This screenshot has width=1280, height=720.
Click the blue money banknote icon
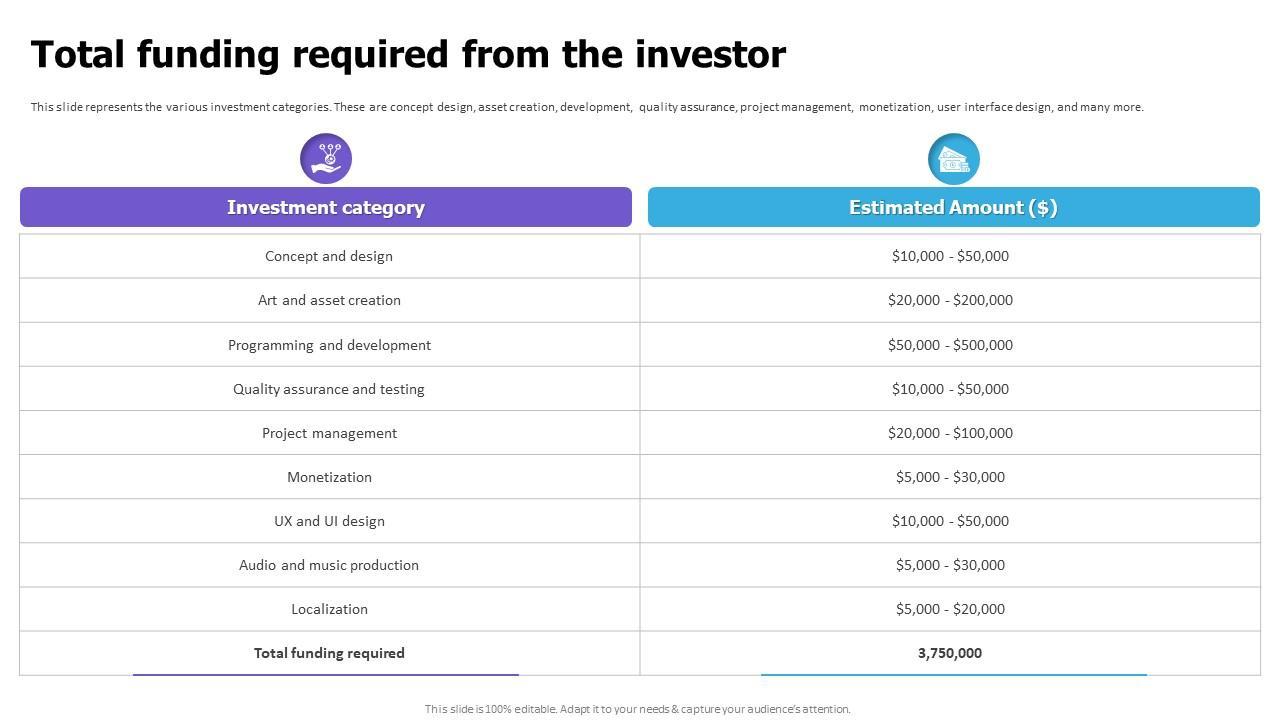pos(954,159)
